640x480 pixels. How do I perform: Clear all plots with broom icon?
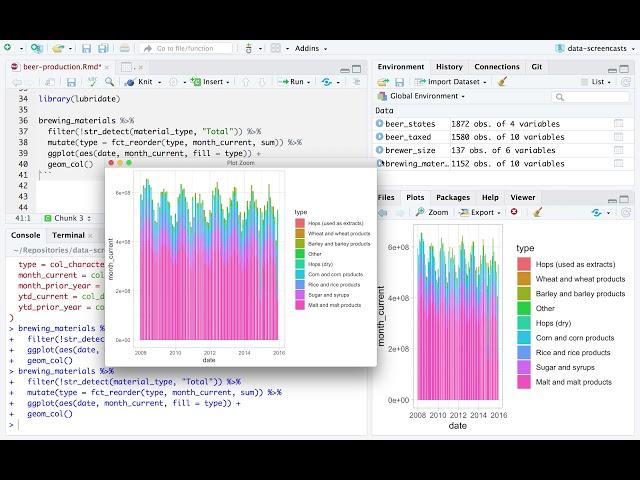(538, 212)
